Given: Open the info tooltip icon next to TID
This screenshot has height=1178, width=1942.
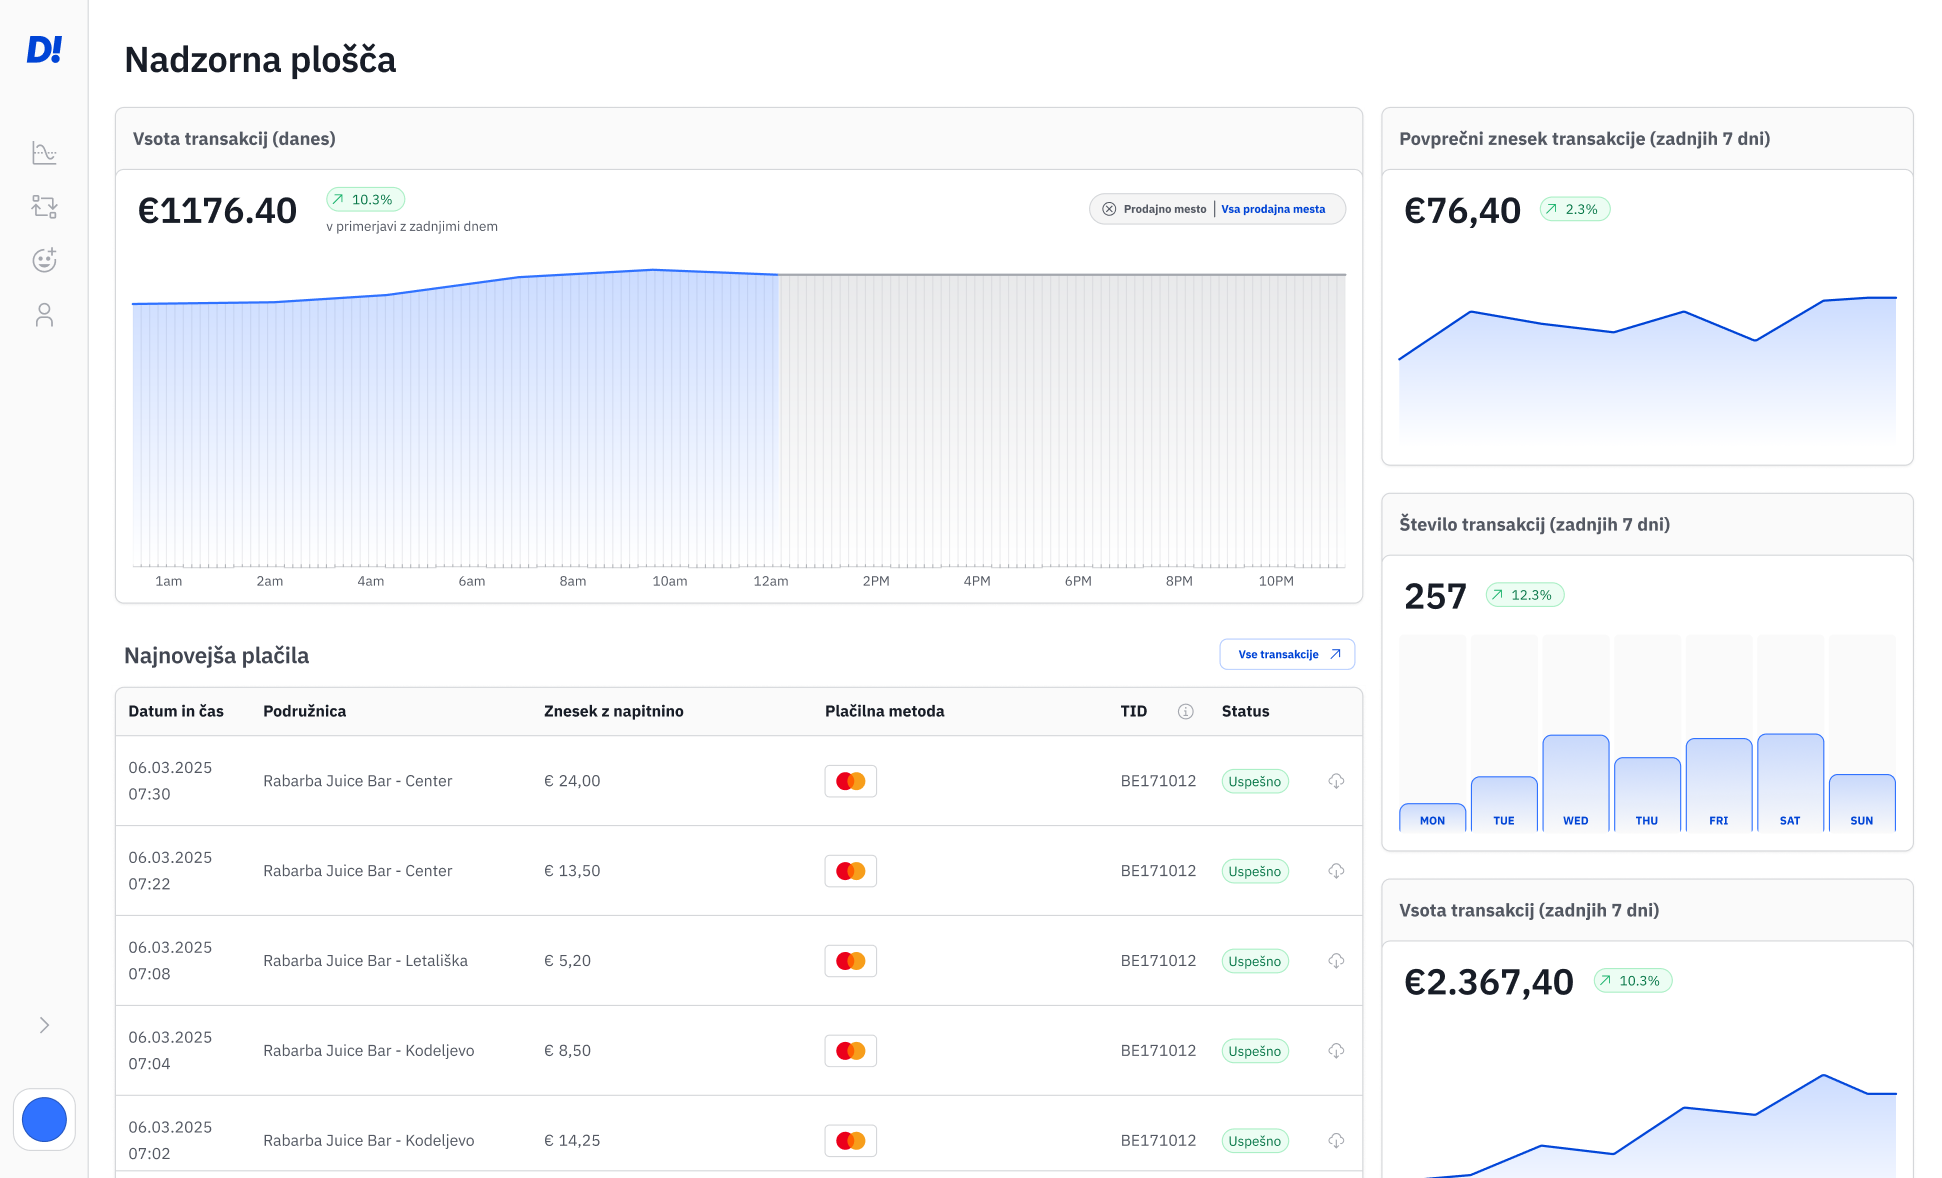Looking at the screenshot, I should pos(1186,711).
